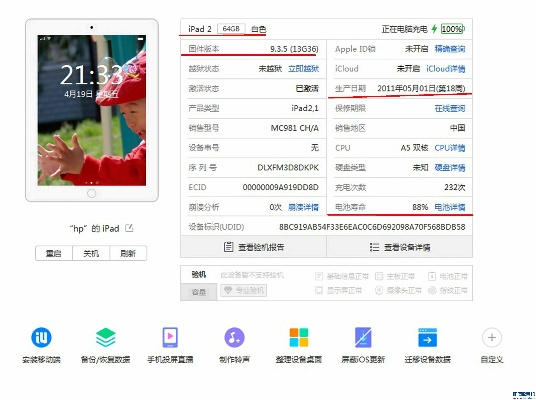
Task: Open 查看验机报告 inspection report
Action: [x=253, y=247]
